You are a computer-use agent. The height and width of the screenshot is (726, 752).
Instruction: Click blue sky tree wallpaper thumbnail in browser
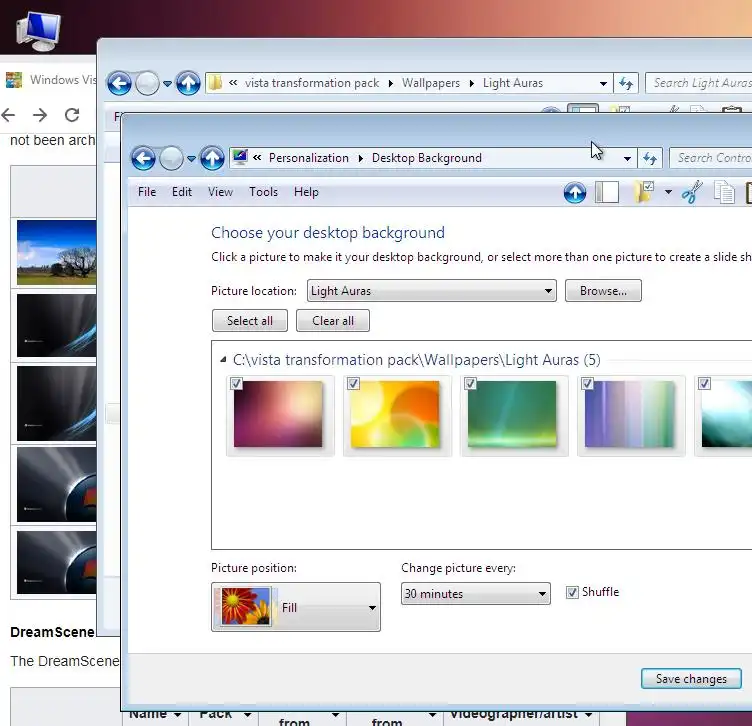[x=57, y=253]
